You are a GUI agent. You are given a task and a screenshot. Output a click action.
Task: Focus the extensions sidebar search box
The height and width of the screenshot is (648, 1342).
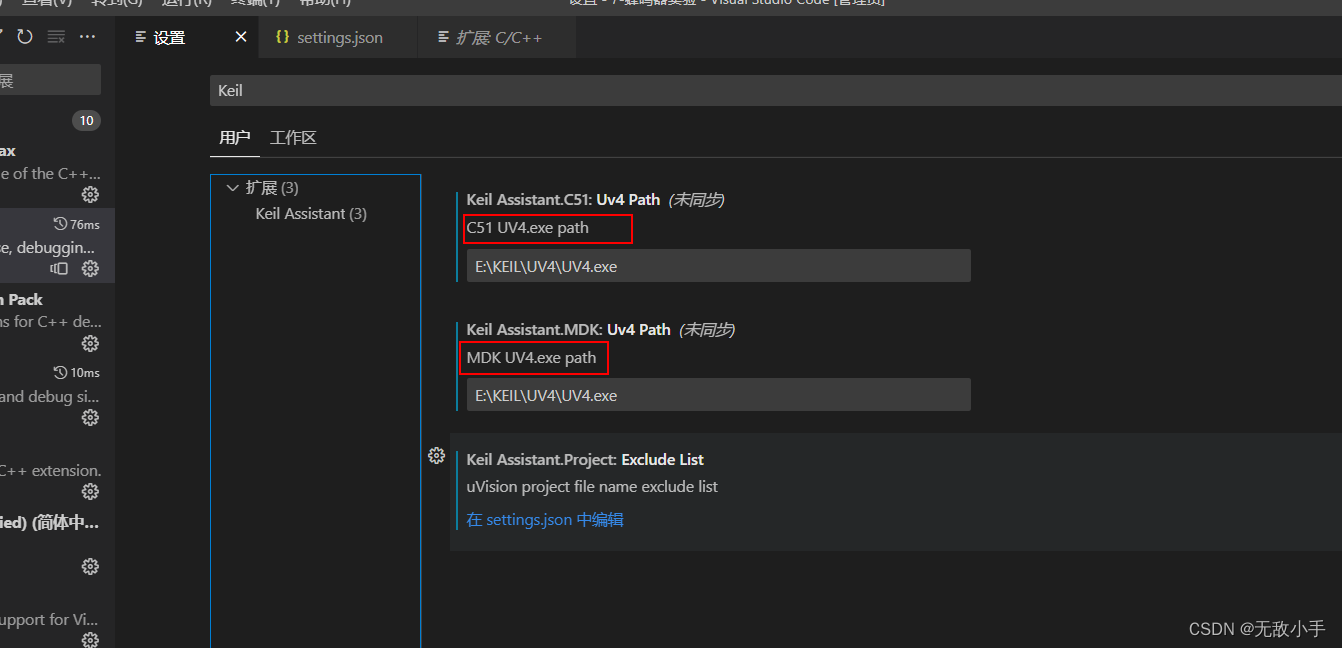(50, 80)
